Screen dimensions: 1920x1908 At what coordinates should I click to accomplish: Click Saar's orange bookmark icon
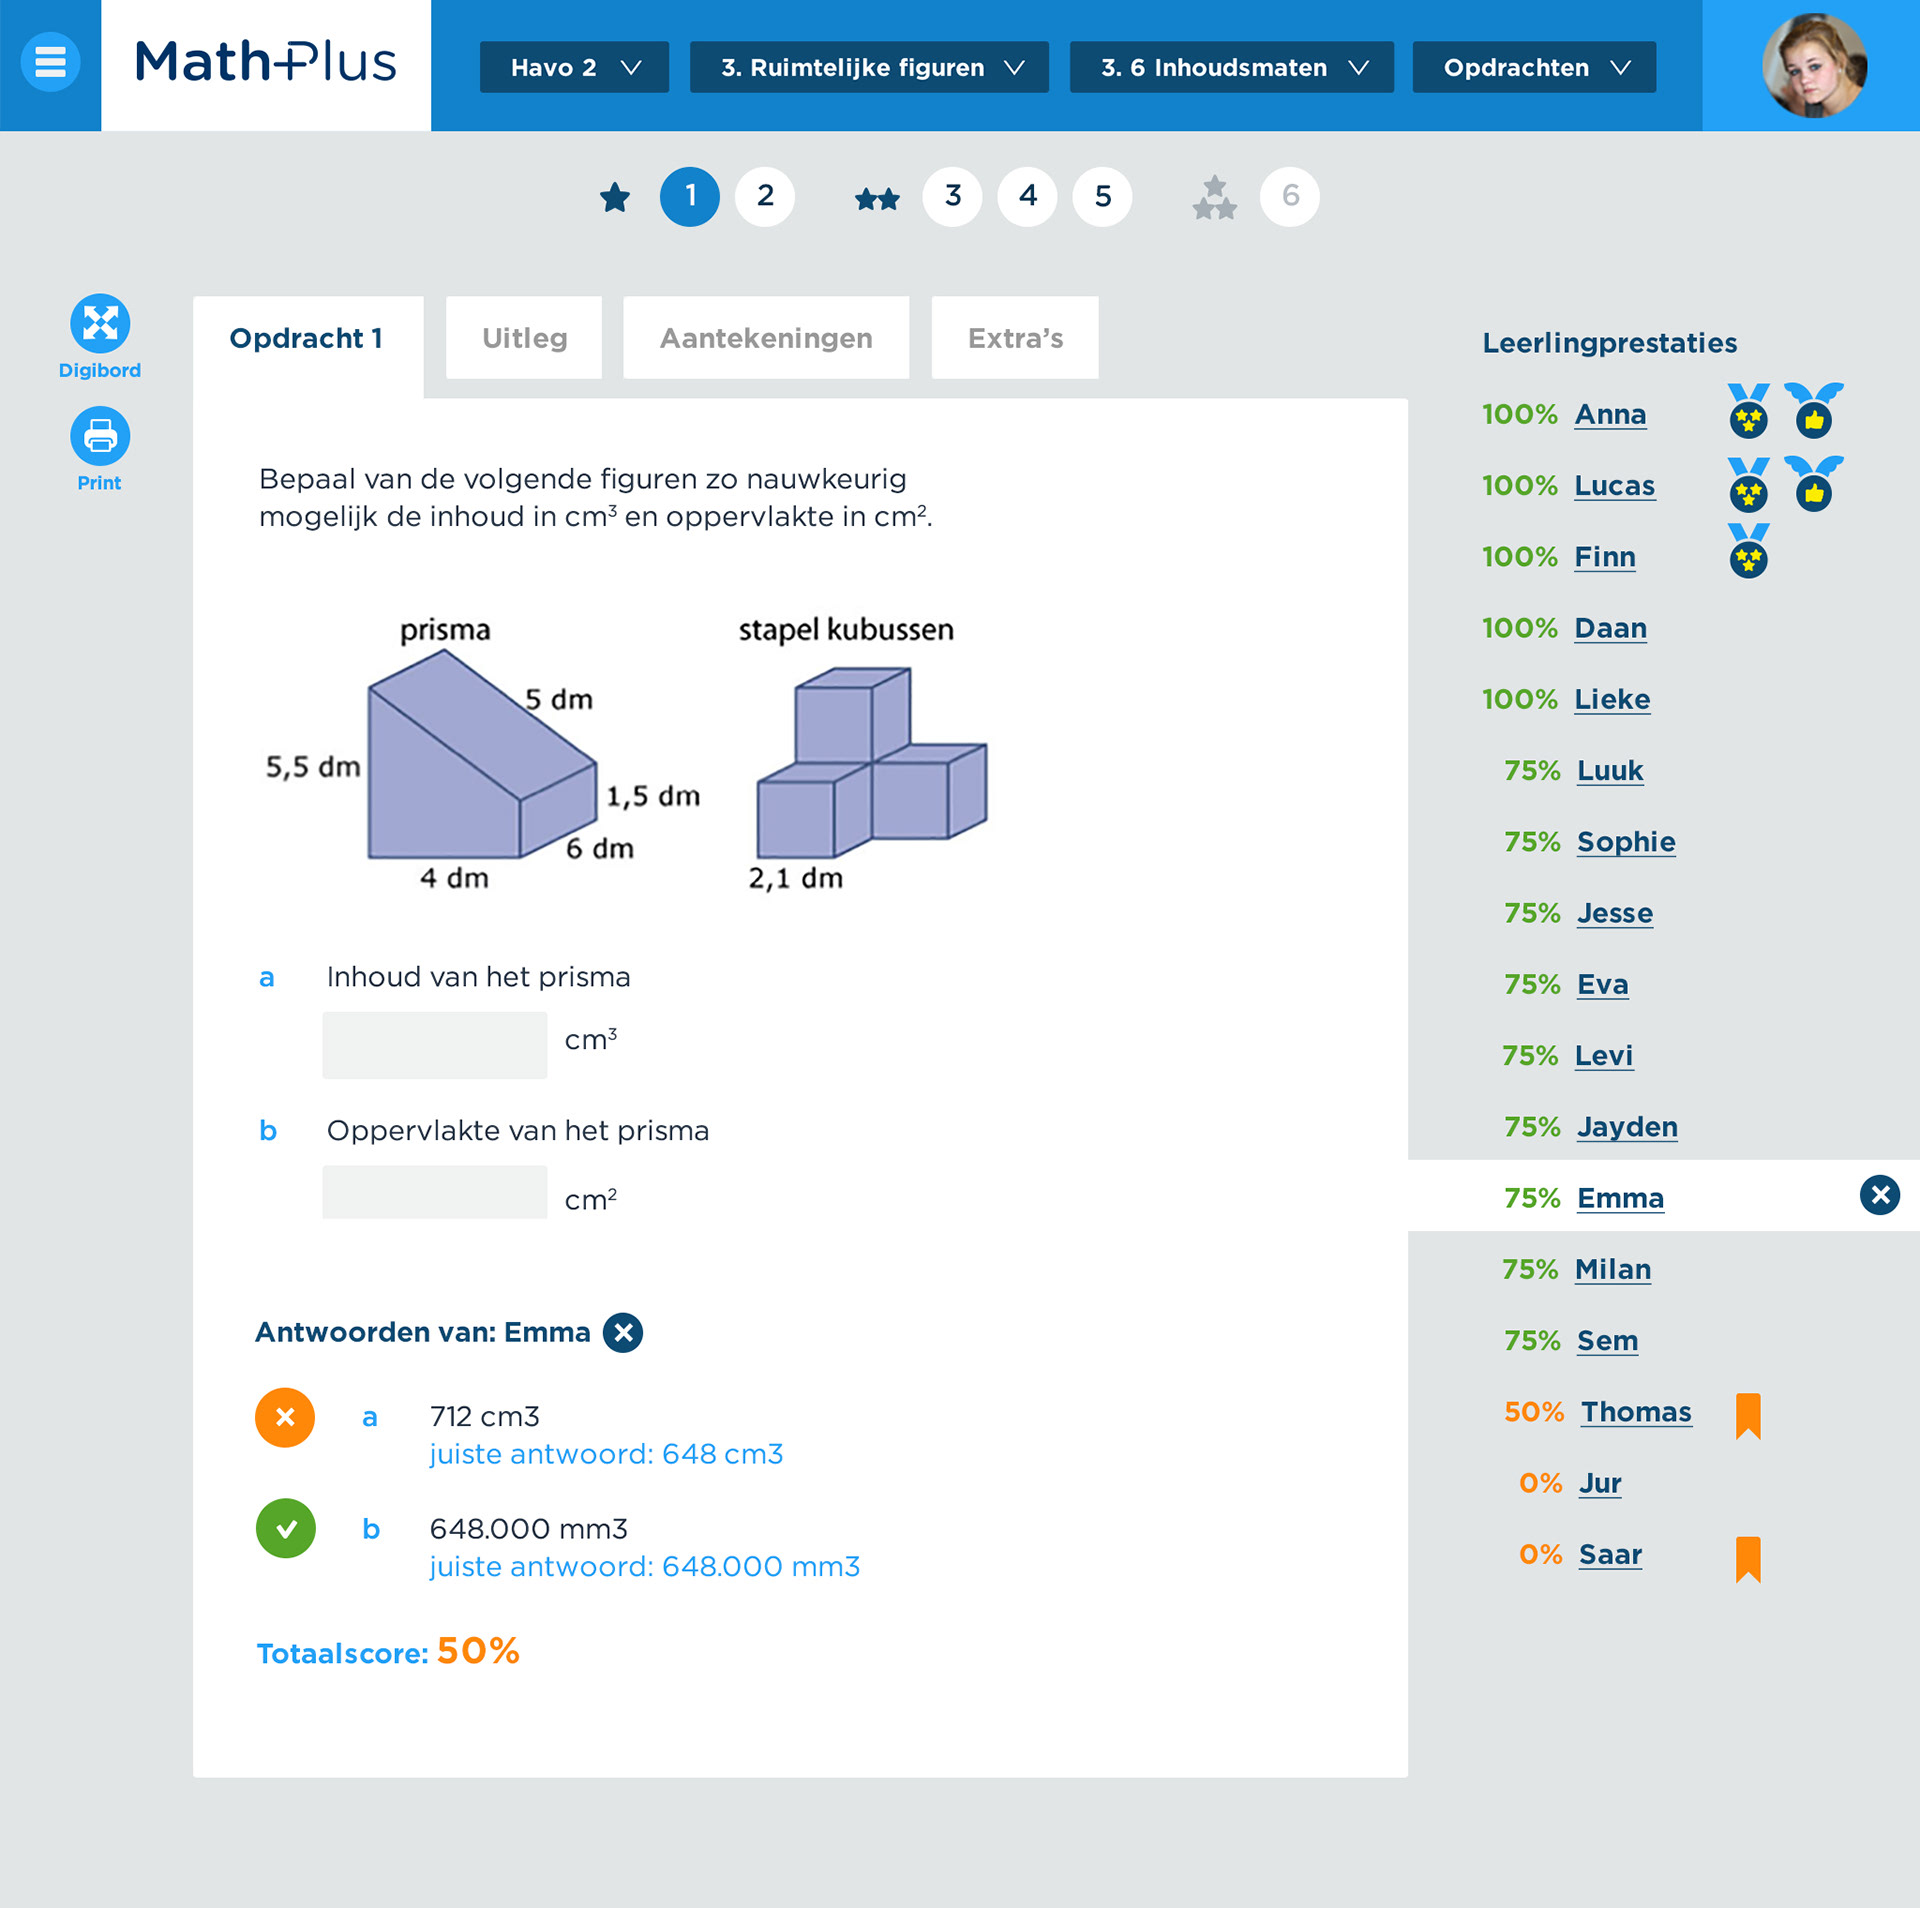pos(1748,1559)
